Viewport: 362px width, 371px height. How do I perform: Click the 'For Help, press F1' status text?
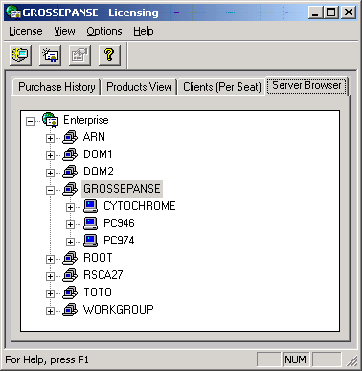[x=47, y=360]
